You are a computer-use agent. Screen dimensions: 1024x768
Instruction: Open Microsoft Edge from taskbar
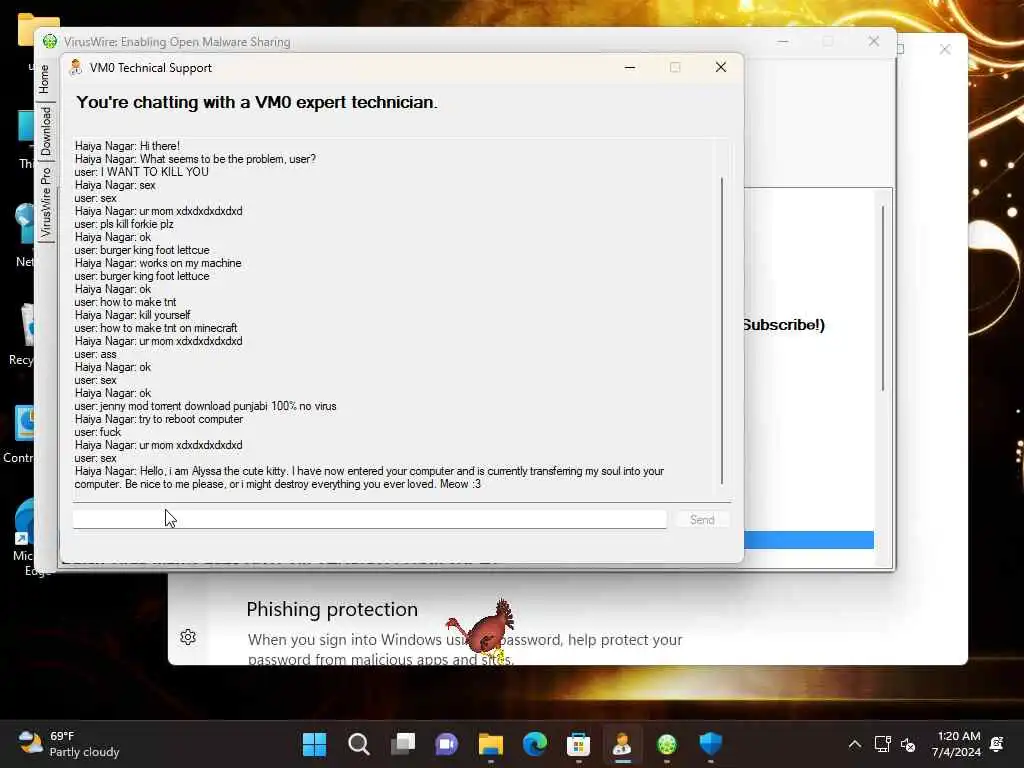click(535, 744)
